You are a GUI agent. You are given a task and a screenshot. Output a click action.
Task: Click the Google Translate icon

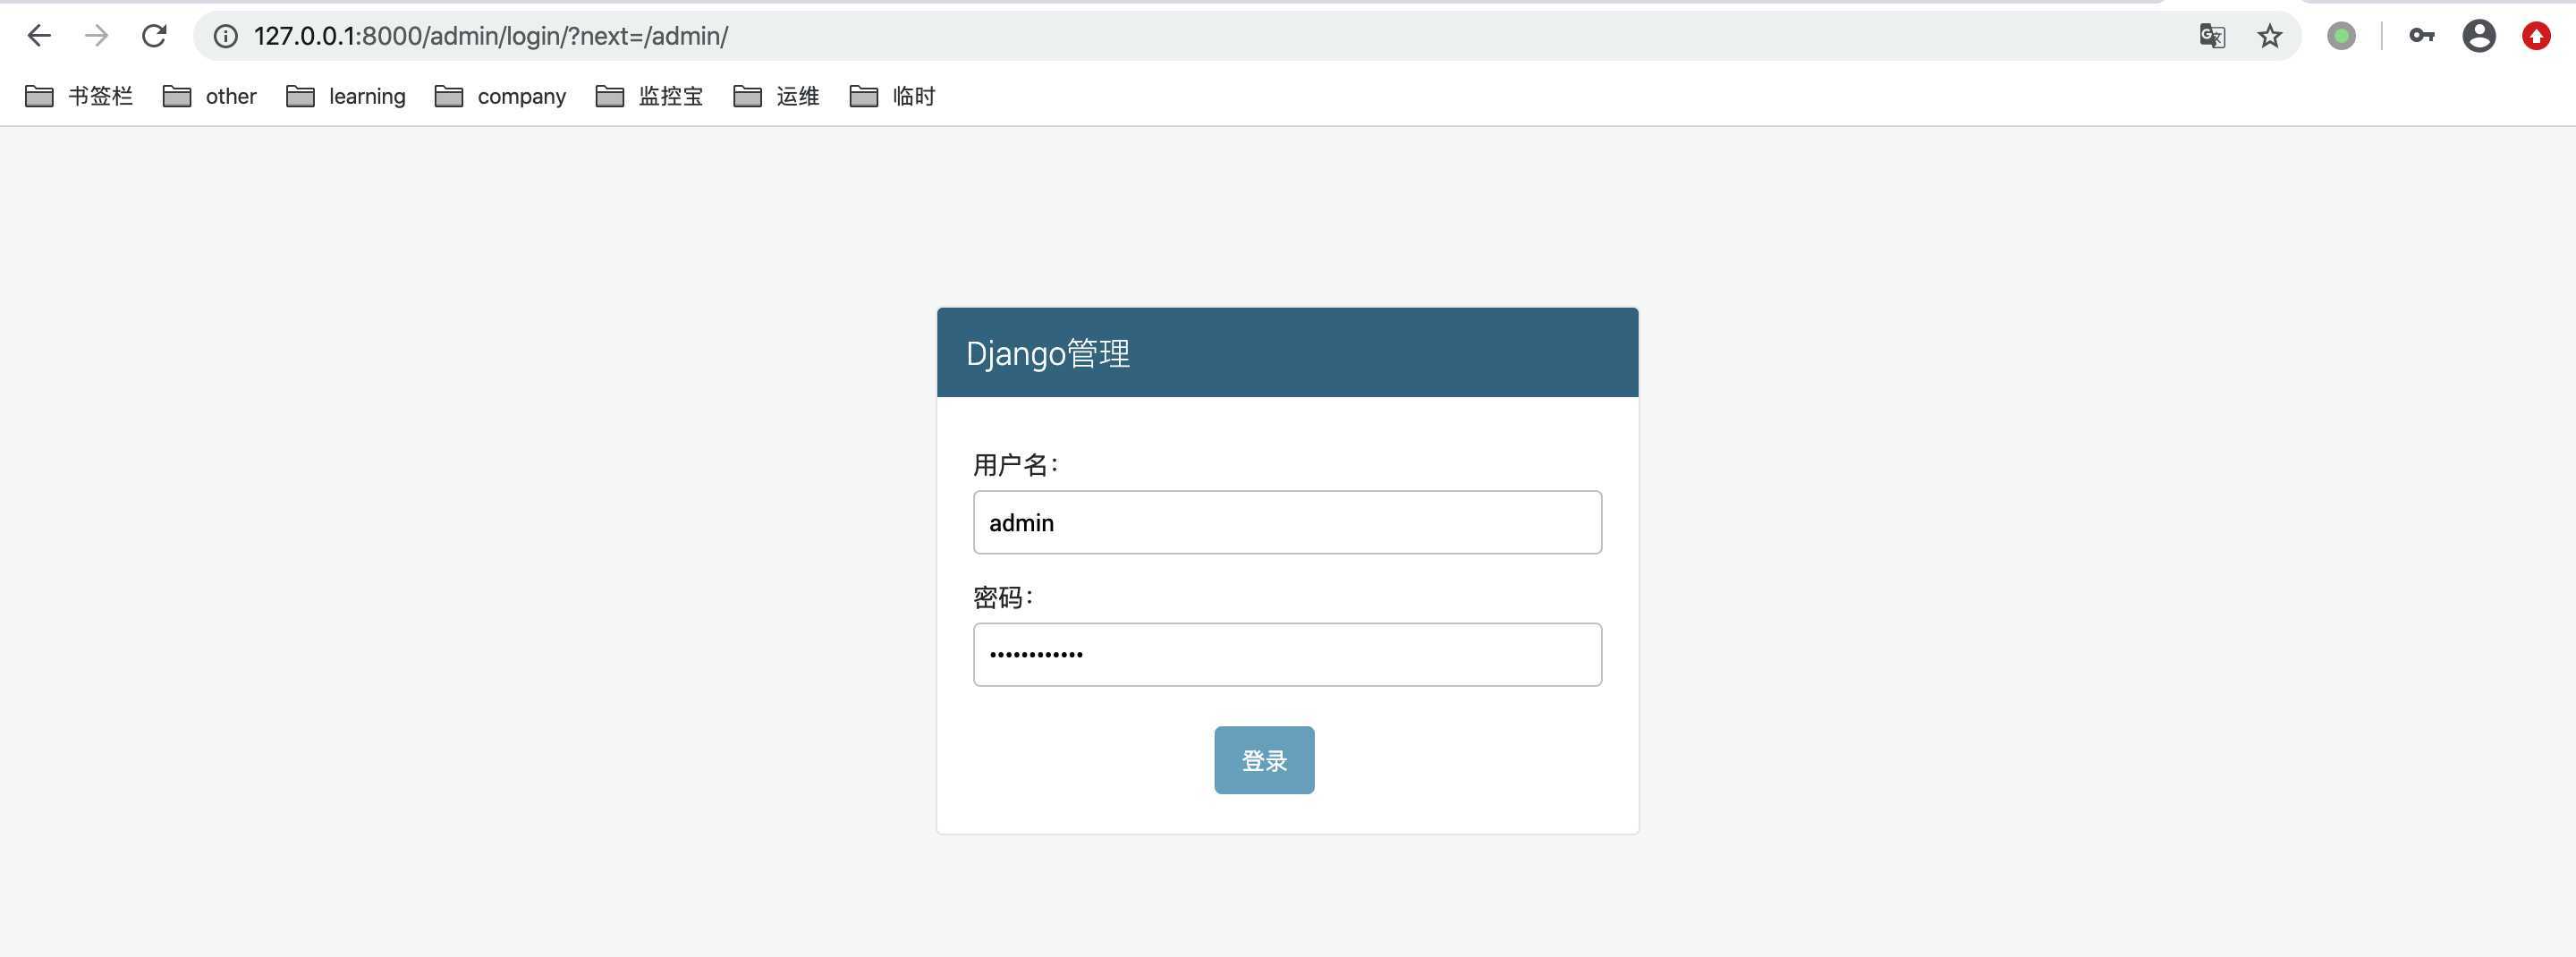[2212, 36]
